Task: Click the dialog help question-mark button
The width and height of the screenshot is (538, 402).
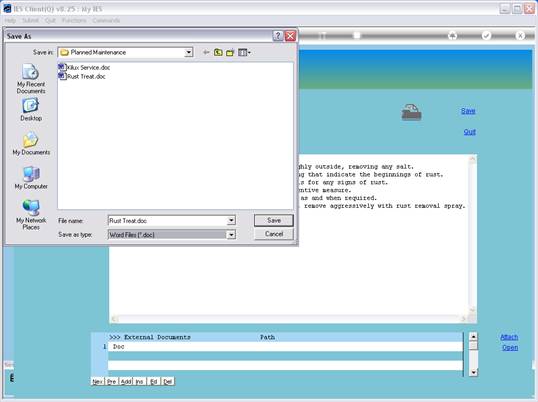Action: 278,36
